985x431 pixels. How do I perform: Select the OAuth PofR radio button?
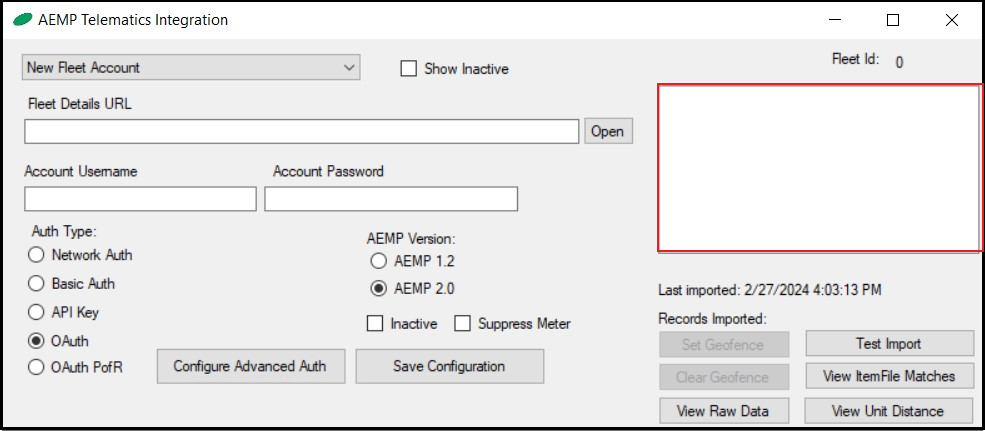click(x=37, y=367)
